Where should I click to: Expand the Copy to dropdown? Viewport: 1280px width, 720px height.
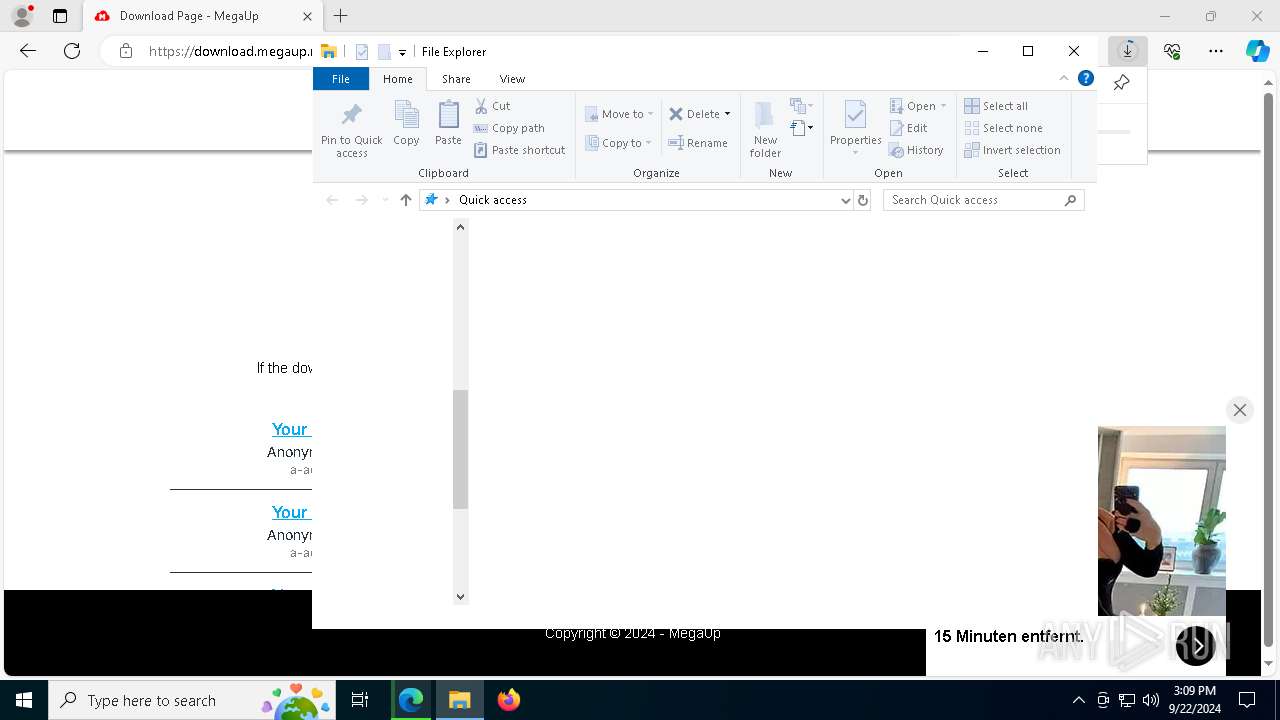(648, 143)
